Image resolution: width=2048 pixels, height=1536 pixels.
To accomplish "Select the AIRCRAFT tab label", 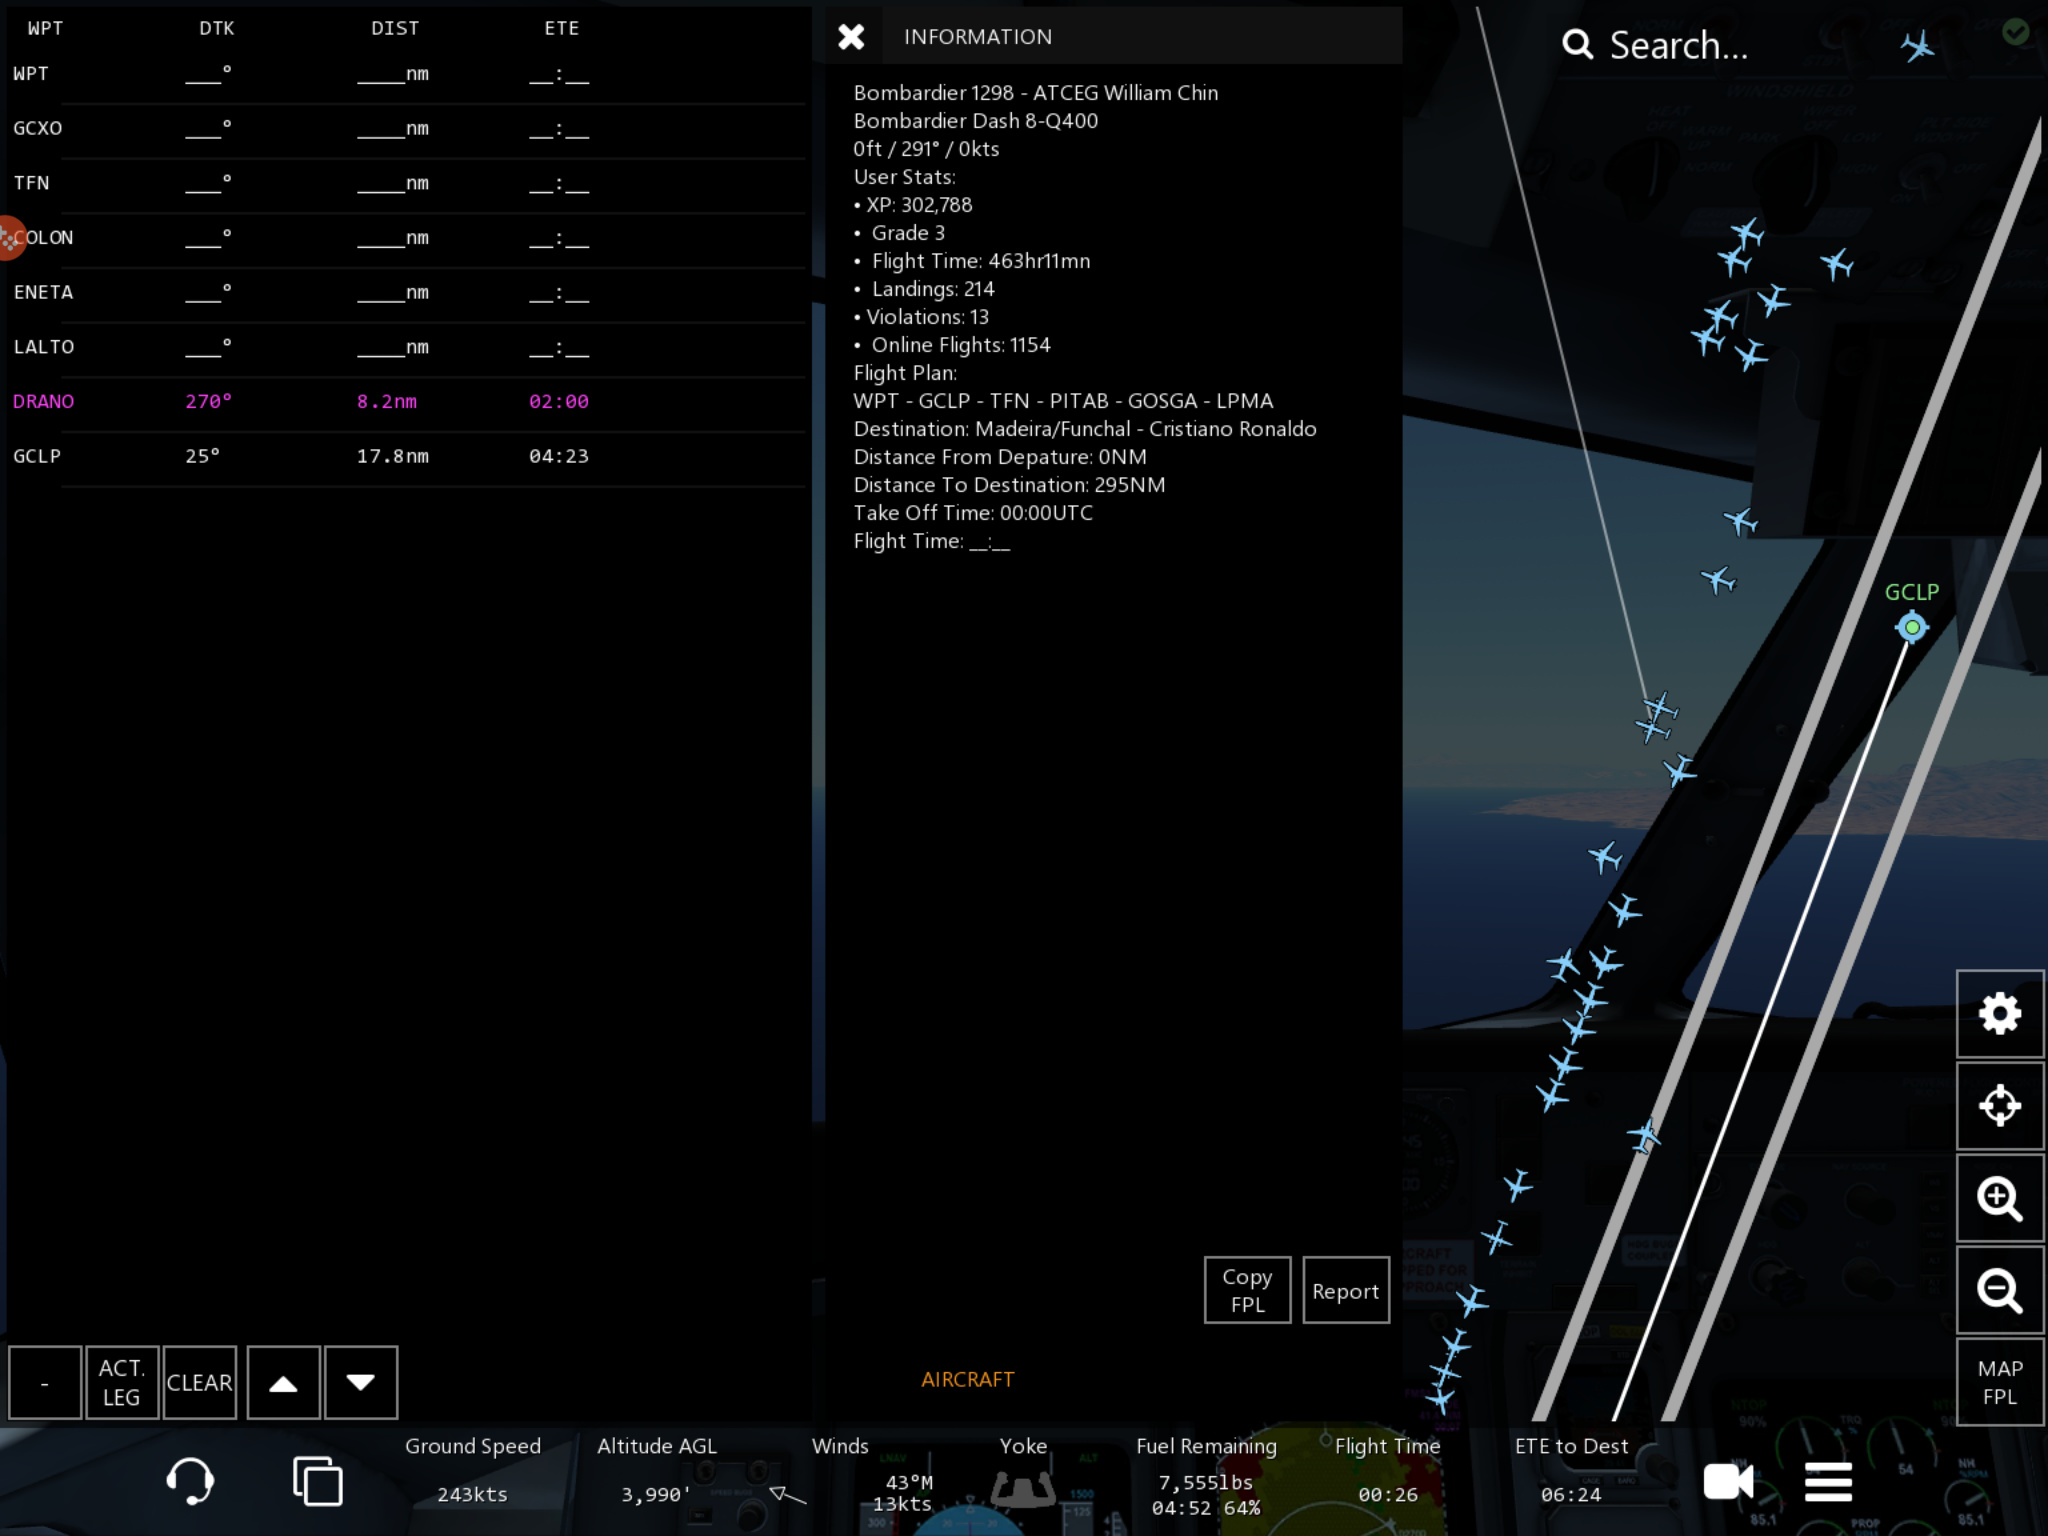I will (967, 1380).
